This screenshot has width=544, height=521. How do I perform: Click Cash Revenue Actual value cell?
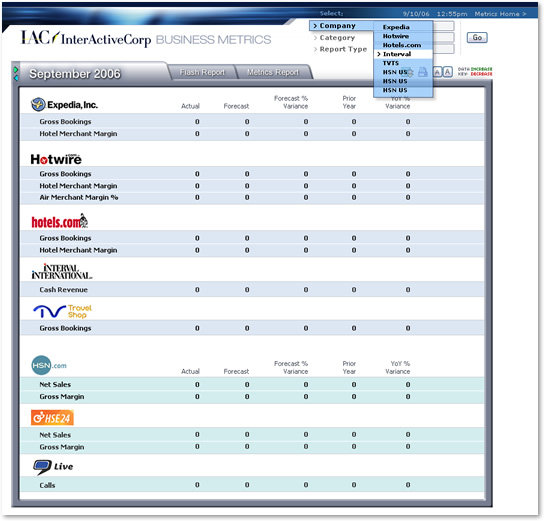[197, 290]
